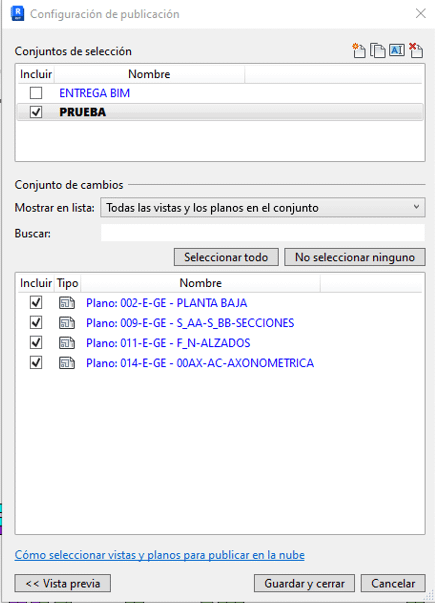Click Guardar y cerrar button
435x603 pixels.
coord(304,583)
